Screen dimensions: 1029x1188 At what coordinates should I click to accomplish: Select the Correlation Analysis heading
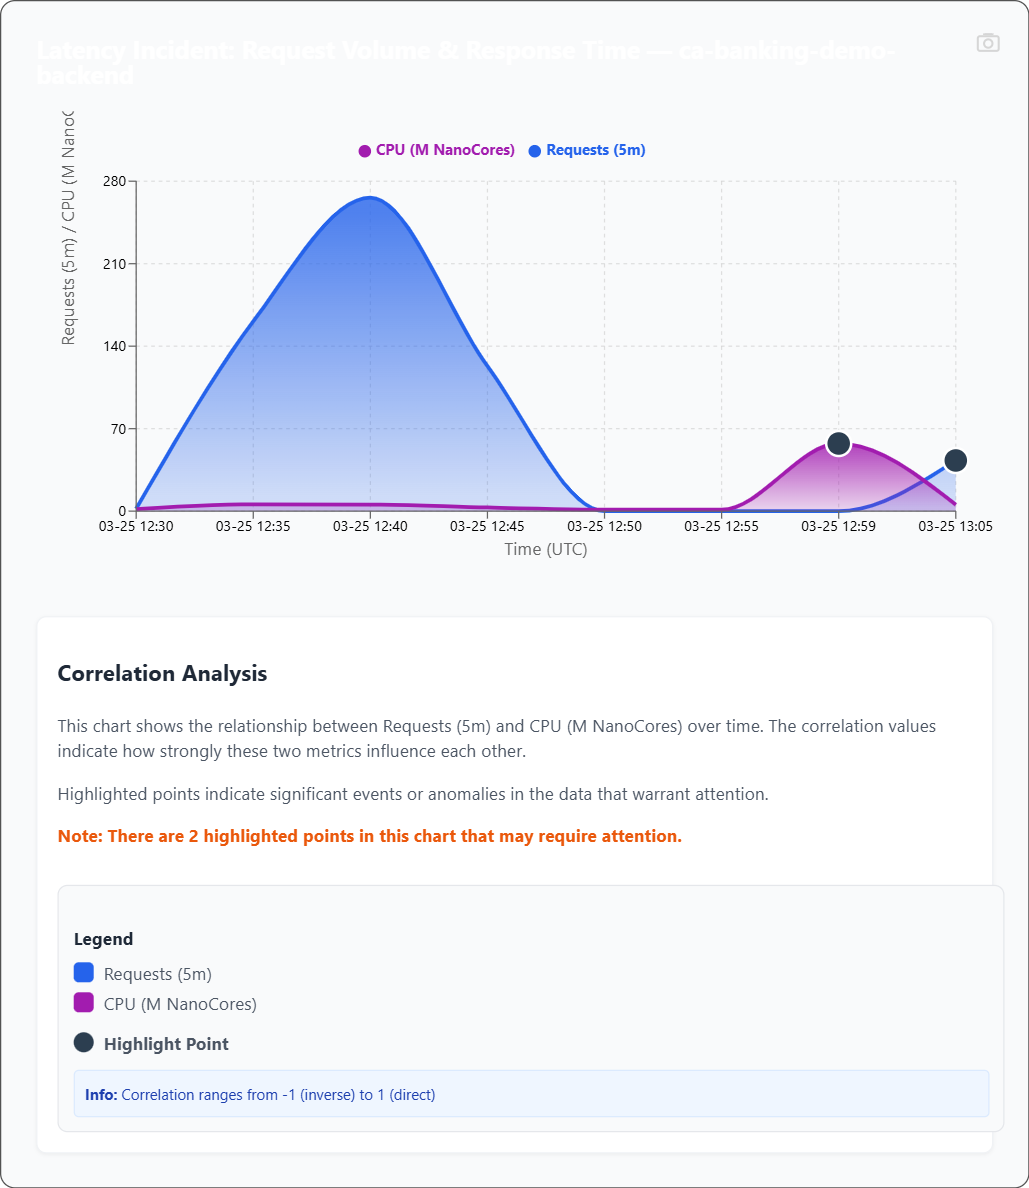(x=162, y=674)
